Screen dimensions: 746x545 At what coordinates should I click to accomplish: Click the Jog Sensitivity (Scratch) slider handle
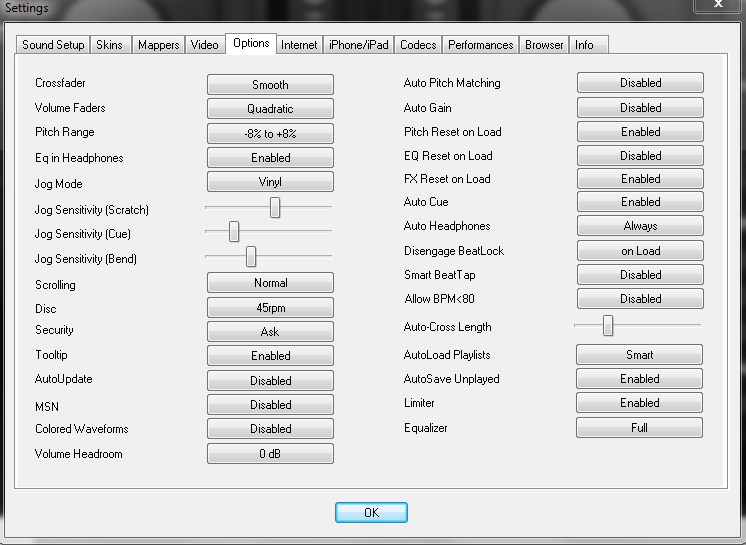point(275,207)
